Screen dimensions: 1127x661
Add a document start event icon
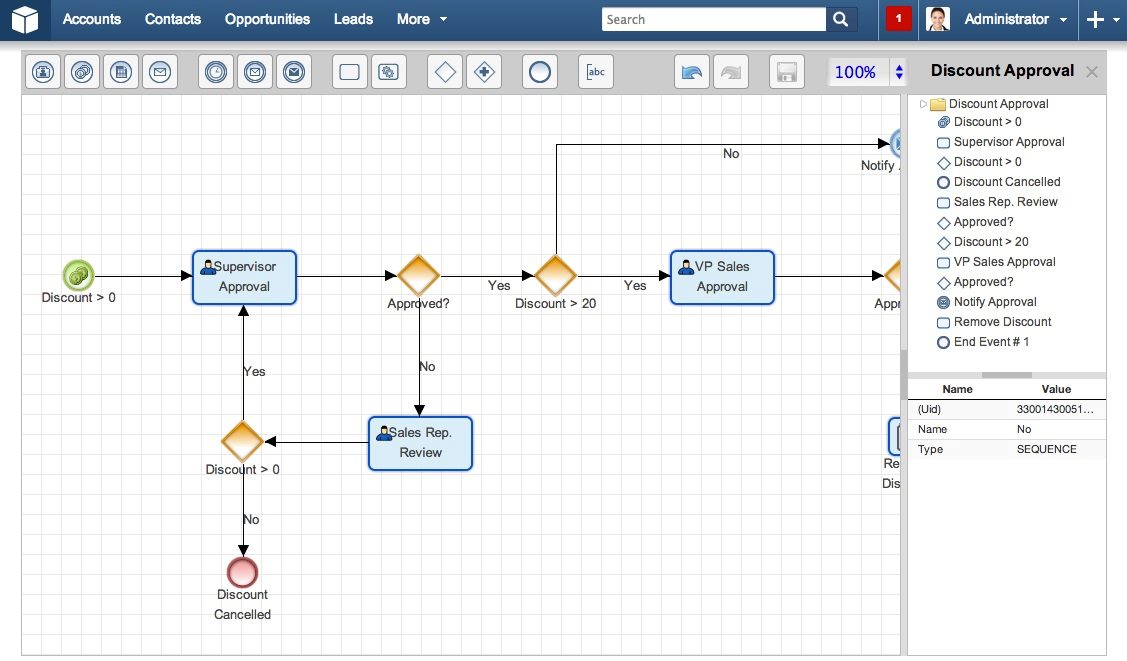[x=121, y=72]
